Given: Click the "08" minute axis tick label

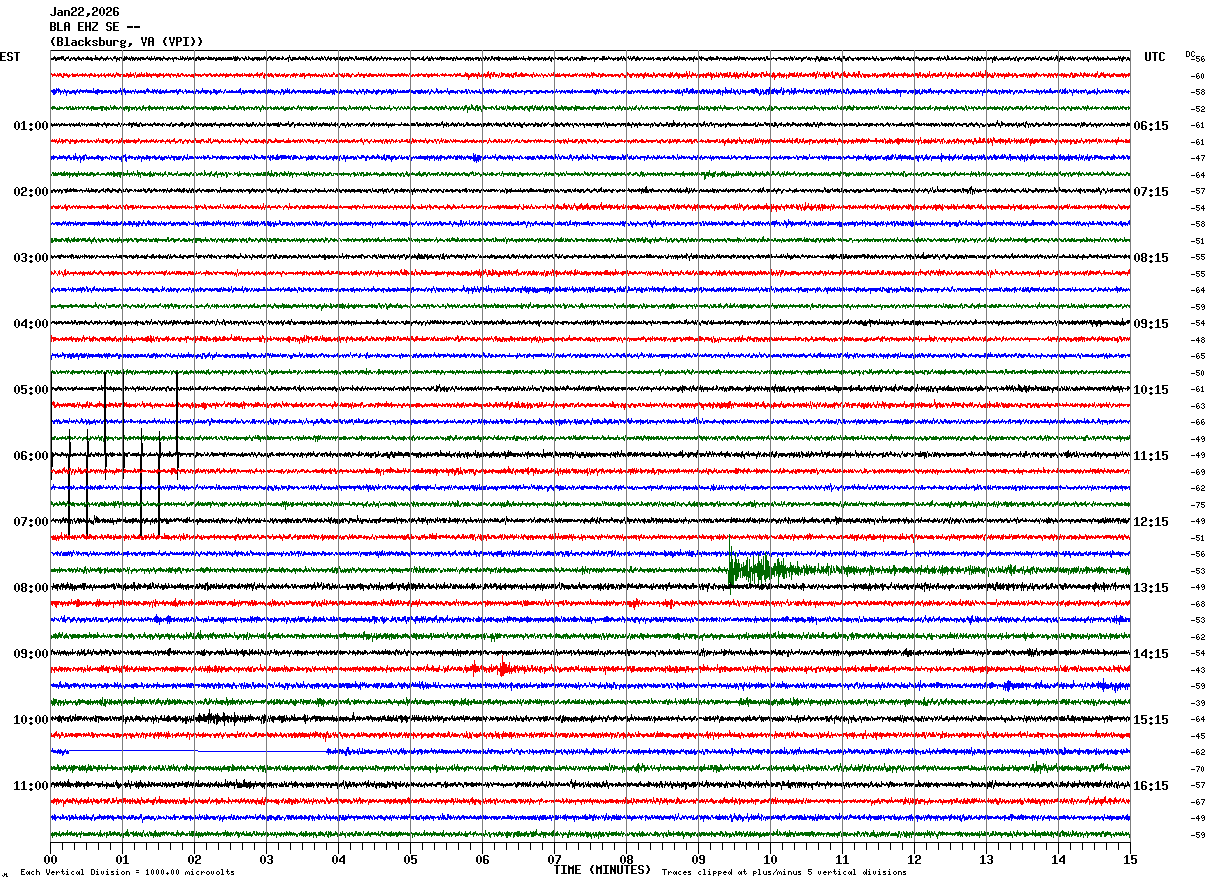Looking at the screenshot, I should click(x=626, y=859).
